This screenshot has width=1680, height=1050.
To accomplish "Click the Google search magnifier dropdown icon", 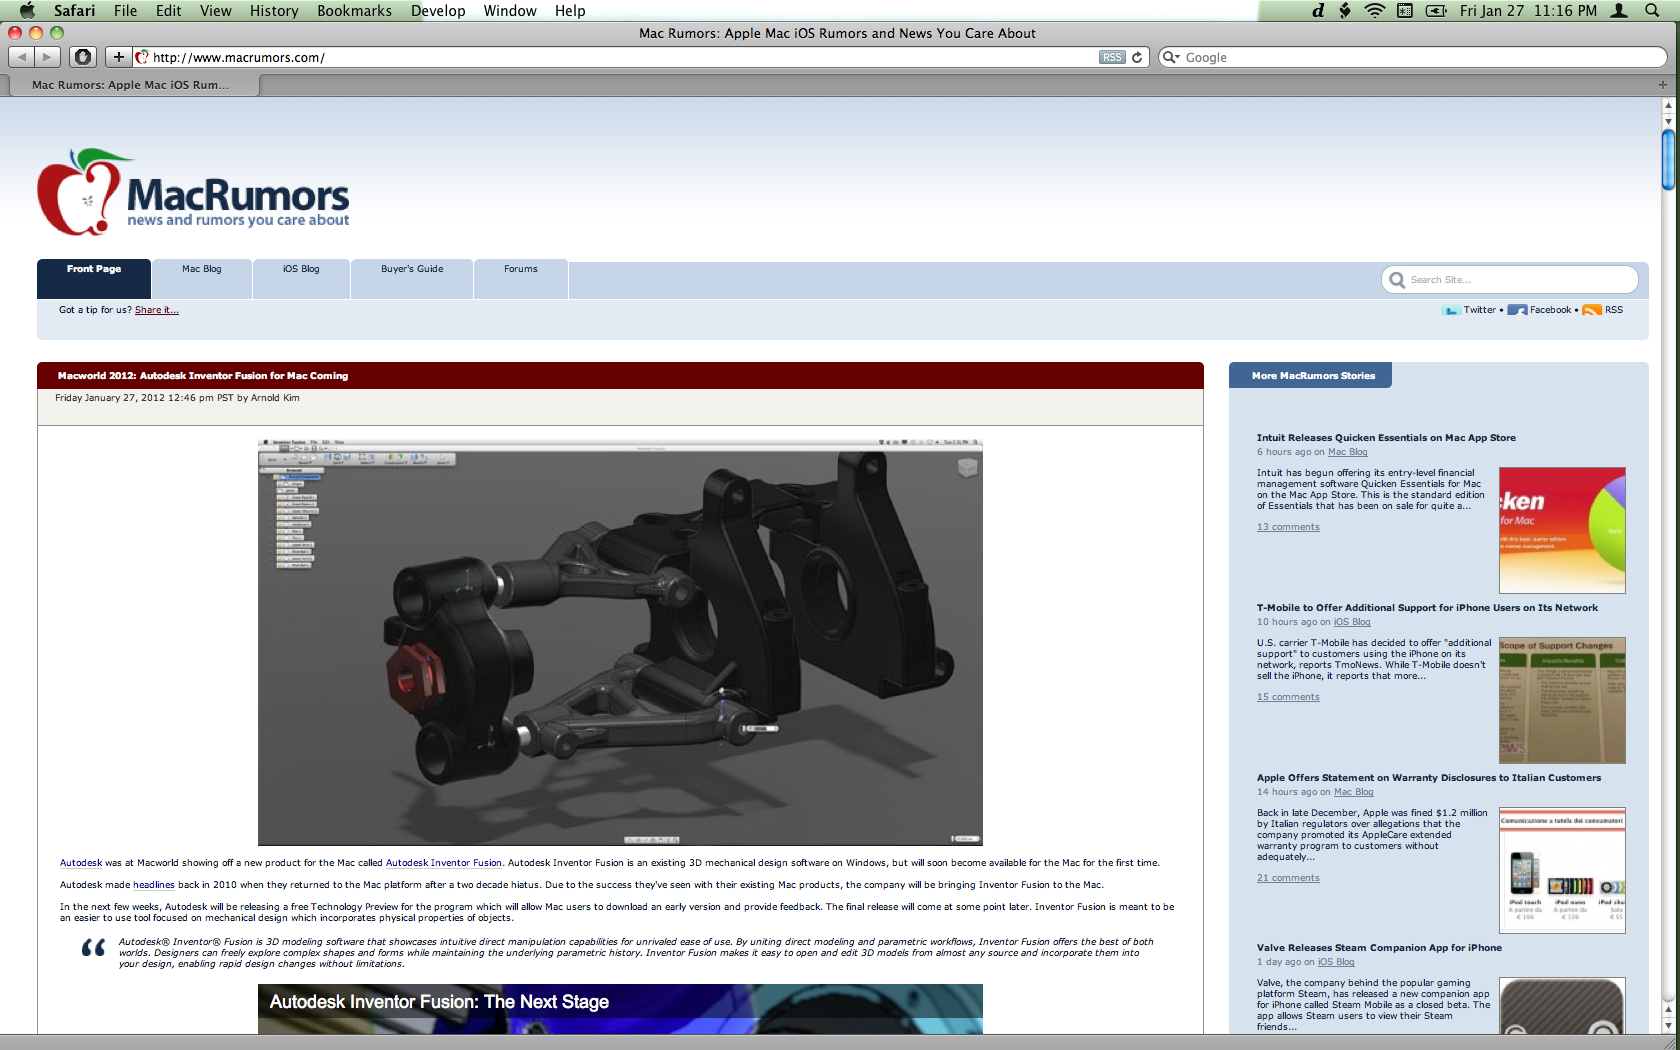I will (x=1170, y=57).
